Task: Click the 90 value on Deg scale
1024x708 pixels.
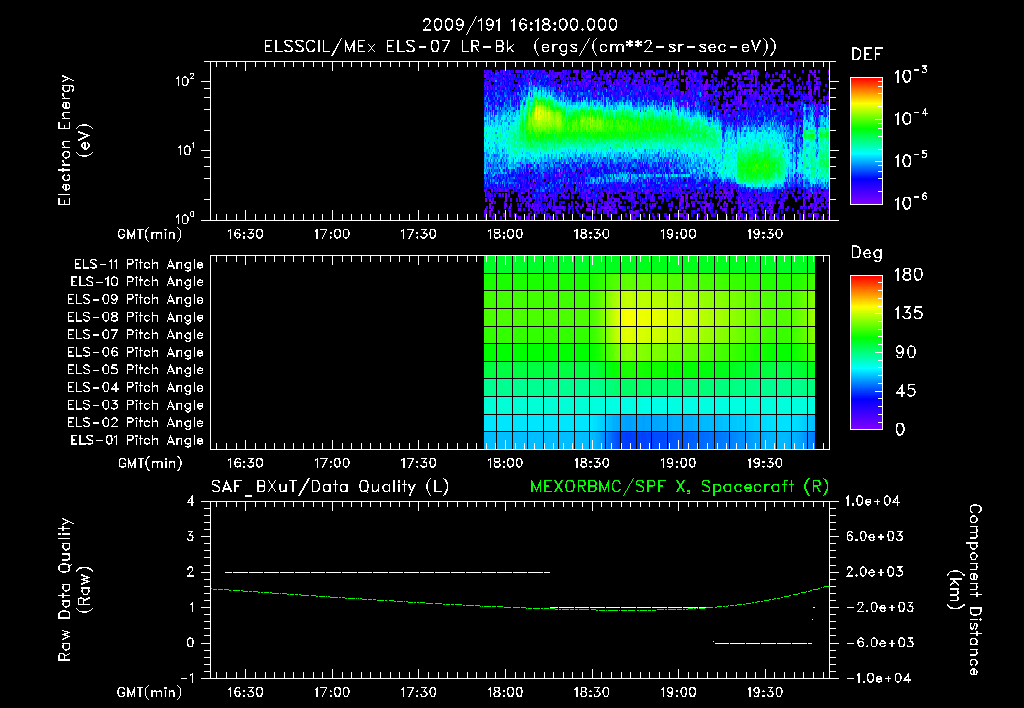Action: click(906, 353)
